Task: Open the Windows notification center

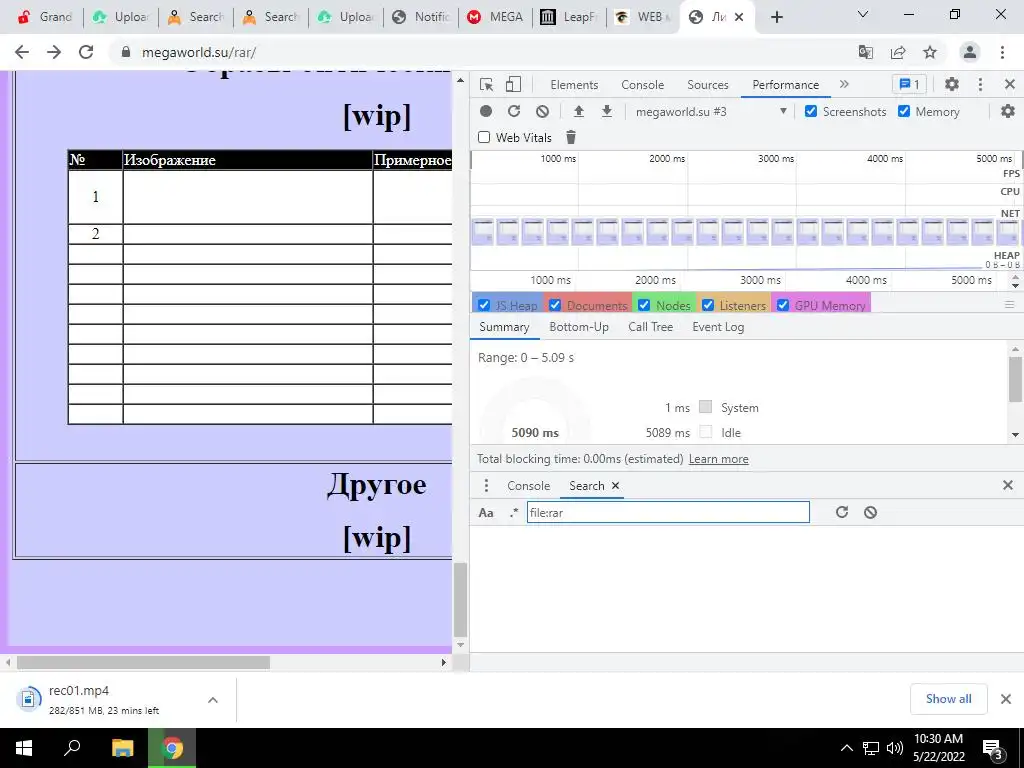Action: (993, 749)
